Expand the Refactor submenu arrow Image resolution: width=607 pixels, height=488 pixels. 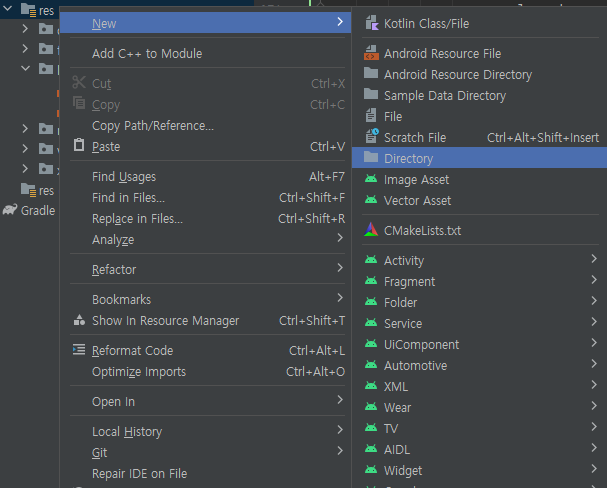pos(340,268)
